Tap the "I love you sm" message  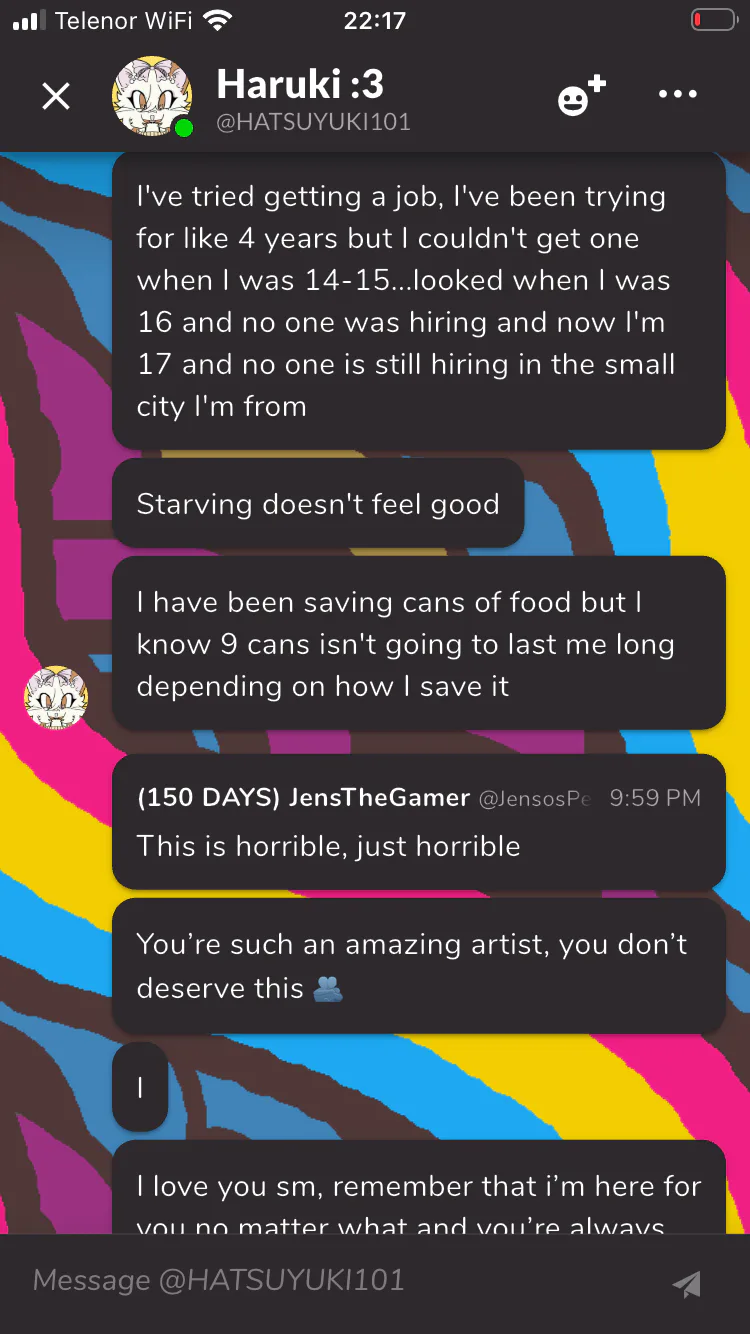(418, 1188)
